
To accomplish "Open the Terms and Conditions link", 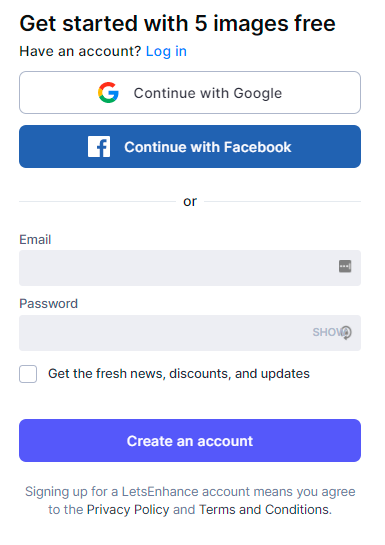I will coord(264,510).
